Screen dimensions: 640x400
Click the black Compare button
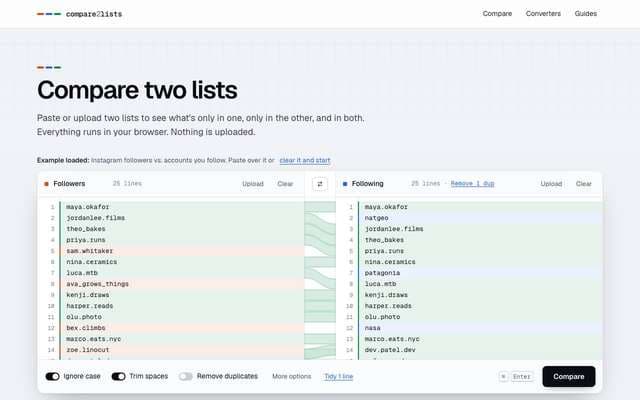tap(569, 376)
